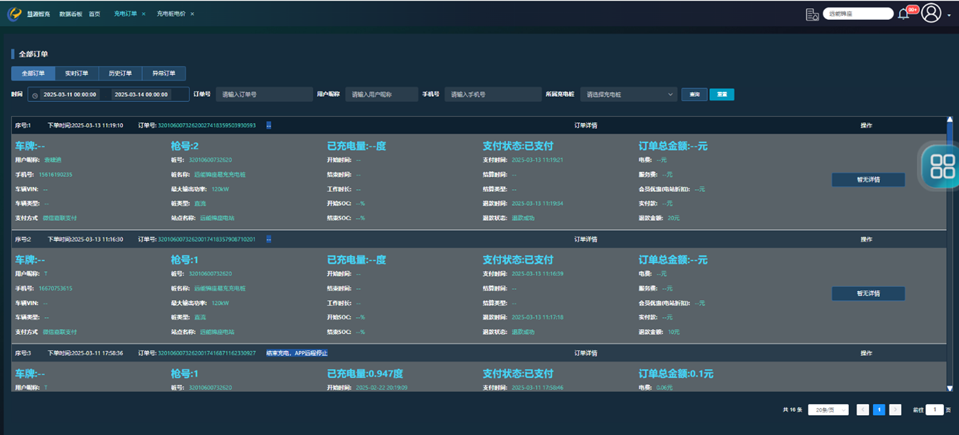Click the scrollbar down arrow of the order list
Viewport: 959px width, 435px height.
pyautogui.click(x=951, y=387)
